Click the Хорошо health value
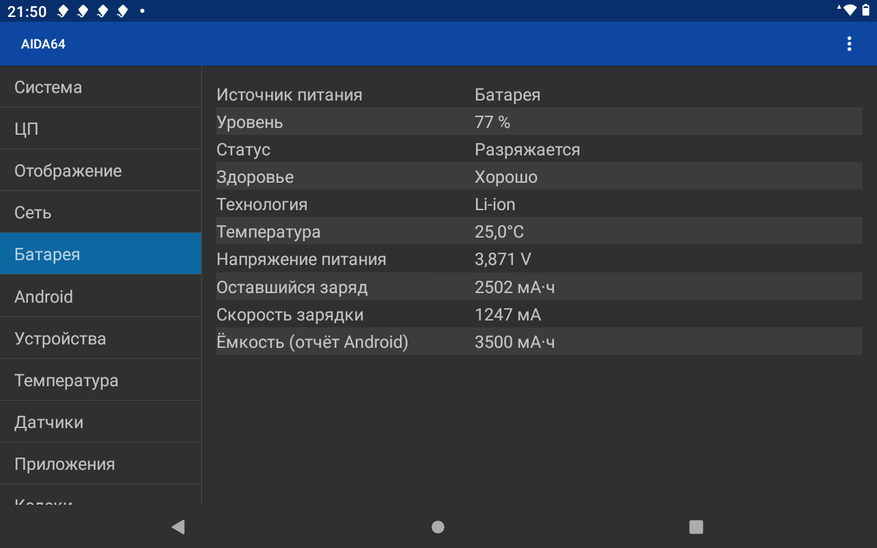Screen dimensions: 877x548 click(x=506, y=177)
